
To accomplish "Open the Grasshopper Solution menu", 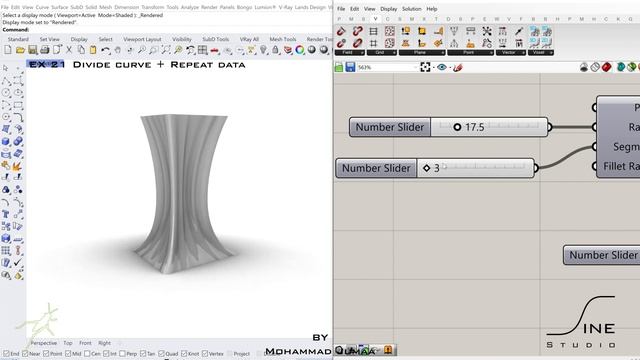I will pos(411,9).
